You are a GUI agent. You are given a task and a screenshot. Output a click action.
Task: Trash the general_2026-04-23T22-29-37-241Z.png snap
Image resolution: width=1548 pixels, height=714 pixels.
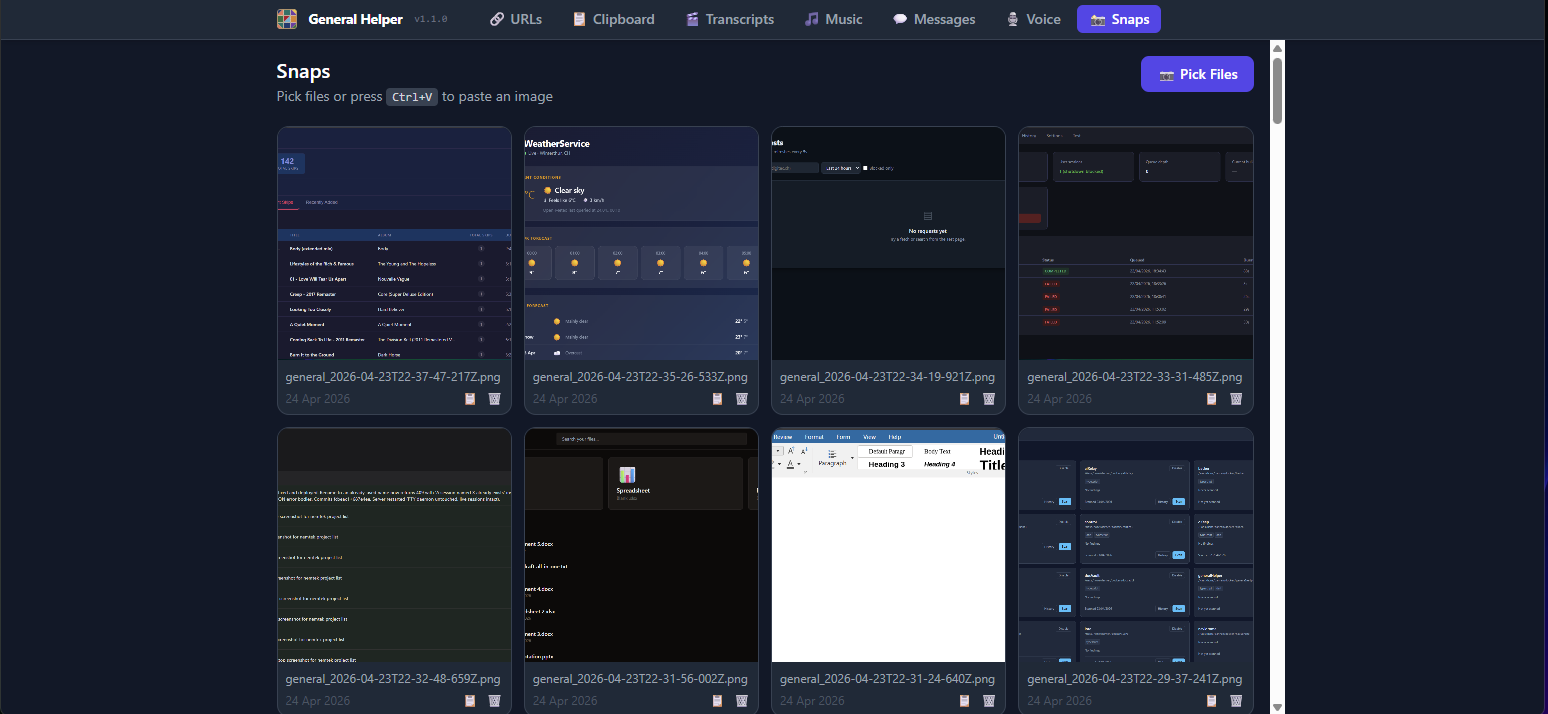pos(1236,701)
